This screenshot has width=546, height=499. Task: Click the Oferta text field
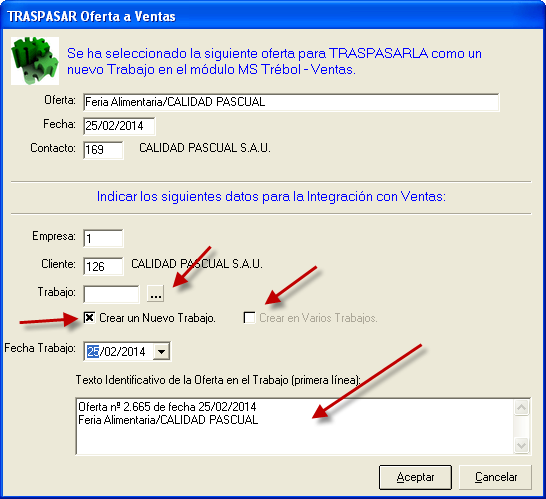(291, 102)
